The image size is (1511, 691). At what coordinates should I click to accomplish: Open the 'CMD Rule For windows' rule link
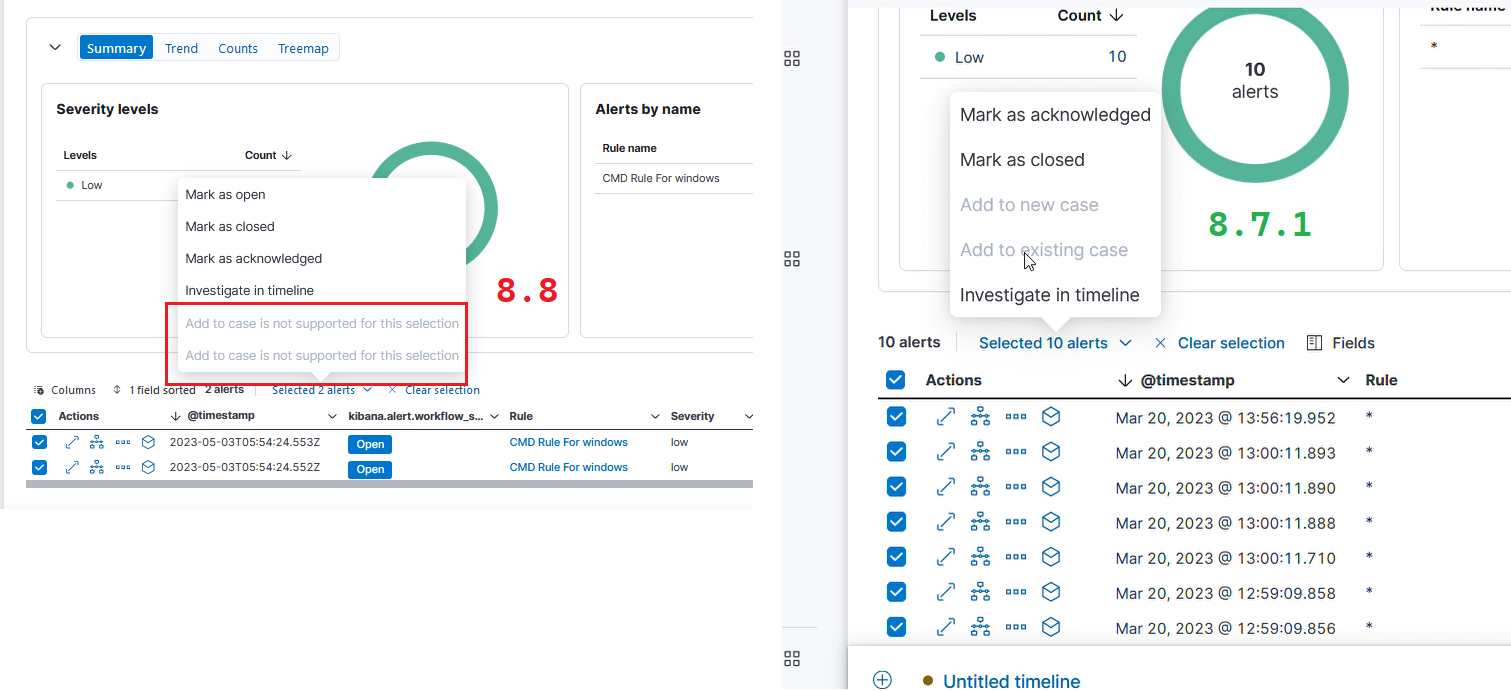(568, 441)
